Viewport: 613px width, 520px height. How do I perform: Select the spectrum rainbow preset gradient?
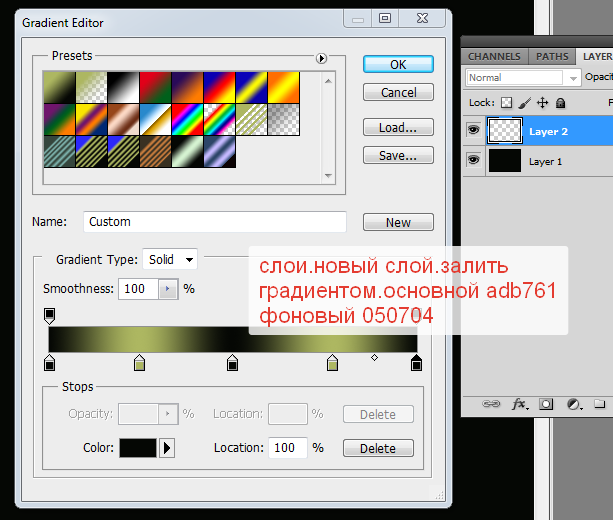click(x=188, y=120)
